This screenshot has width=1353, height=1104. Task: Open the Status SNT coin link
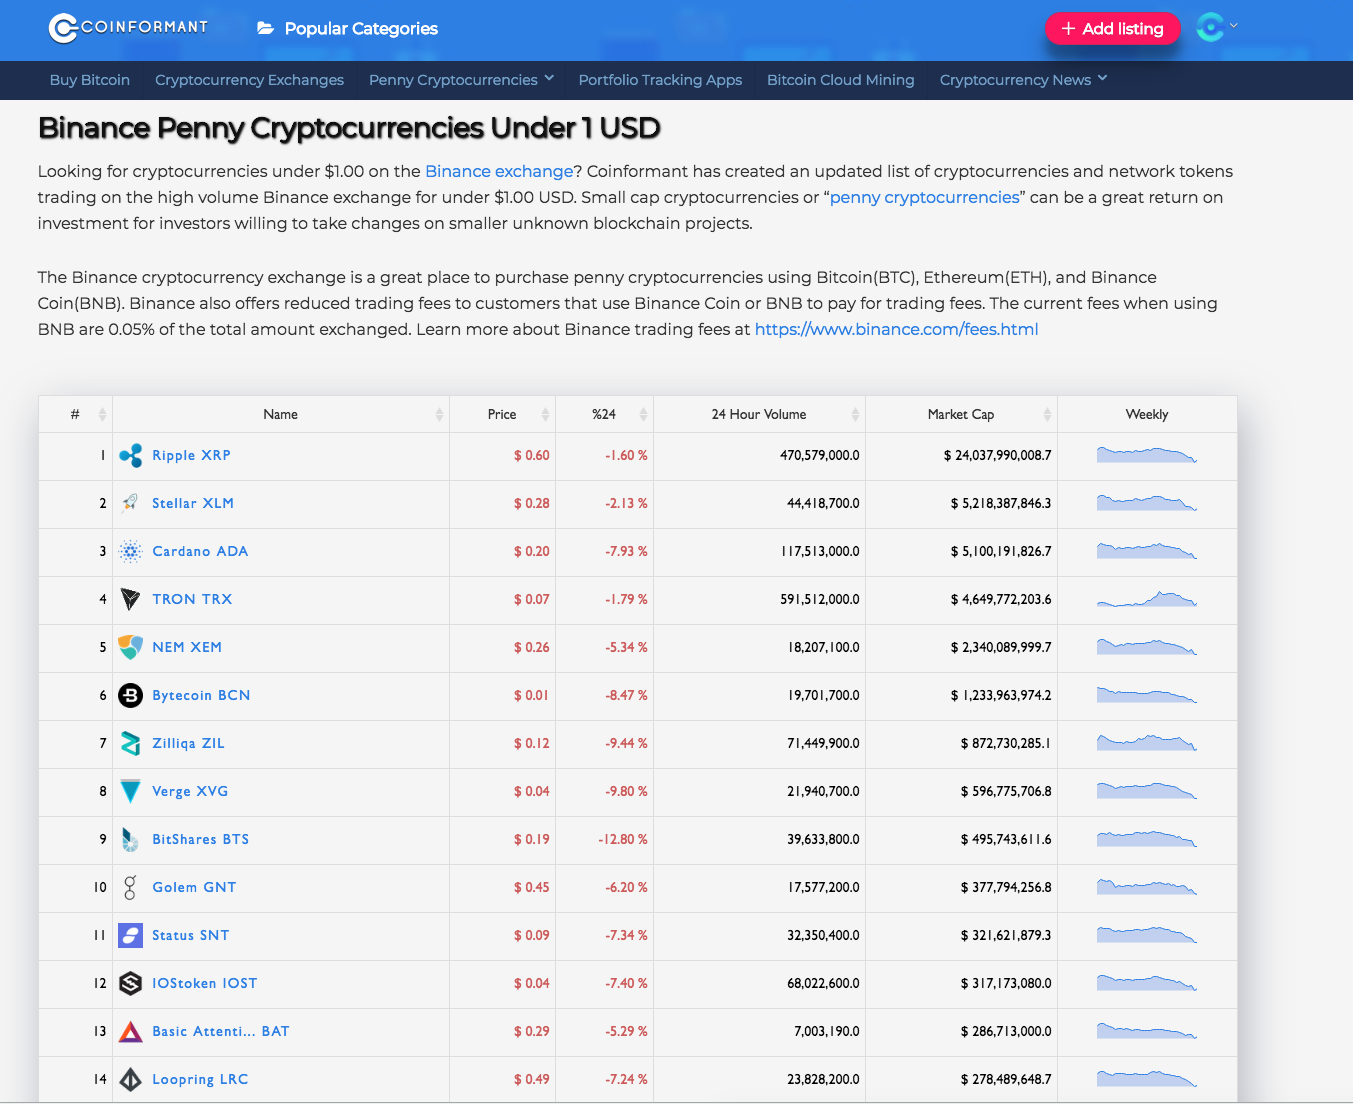190,935
